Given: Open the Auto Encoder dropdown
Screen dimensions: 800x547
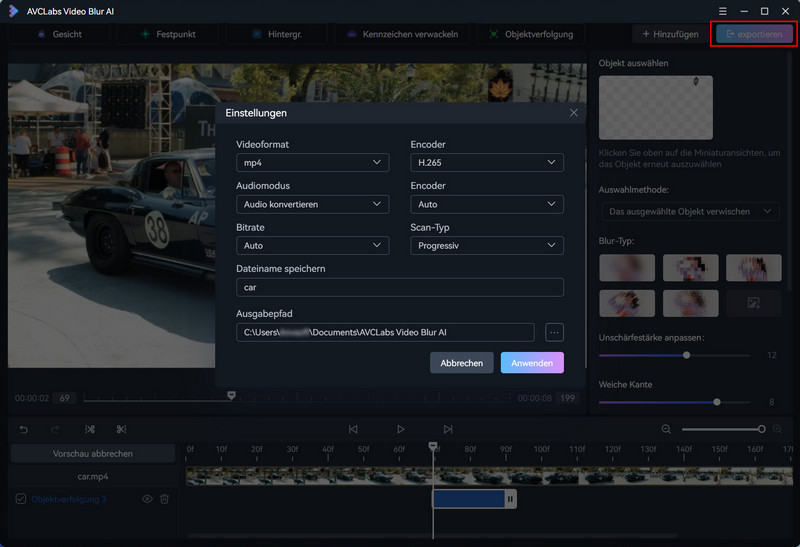Looking at the screenshot, I should pyautogui.click(x=487, y=204).
